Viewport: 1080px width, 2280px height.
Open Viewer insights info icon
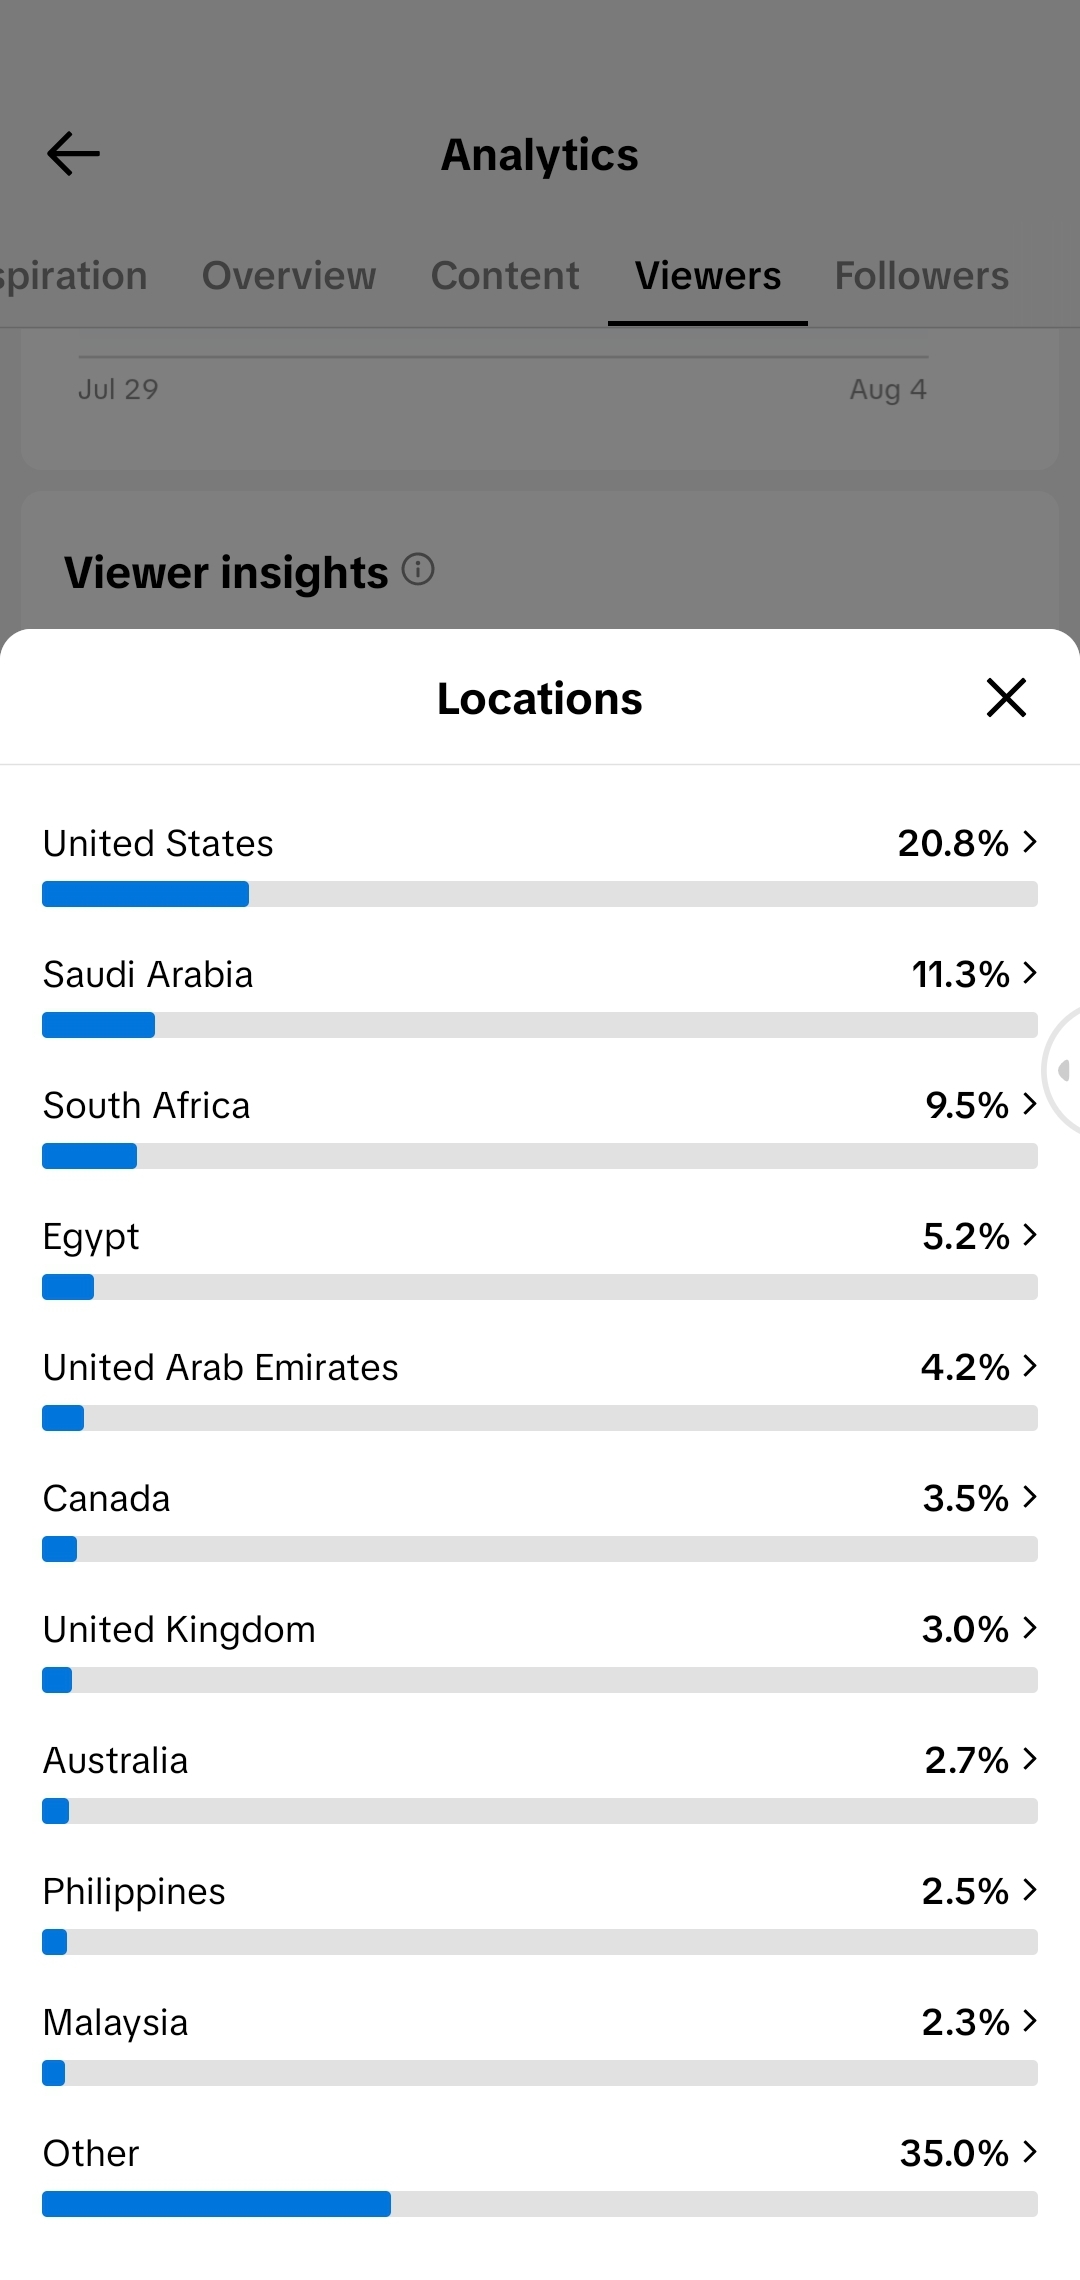tap(418, 570)
